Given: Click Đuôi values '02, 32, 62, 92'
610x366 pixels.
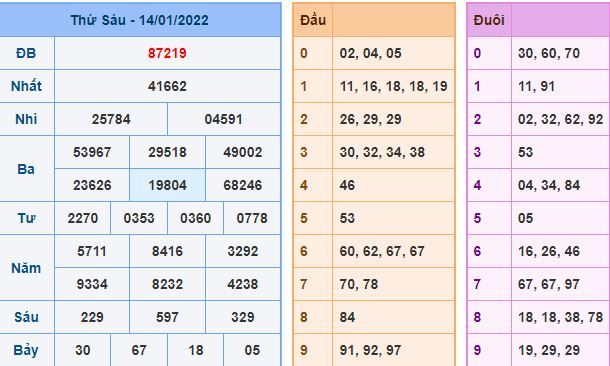Looking at the screenshot, I should (x=561, y=119).
